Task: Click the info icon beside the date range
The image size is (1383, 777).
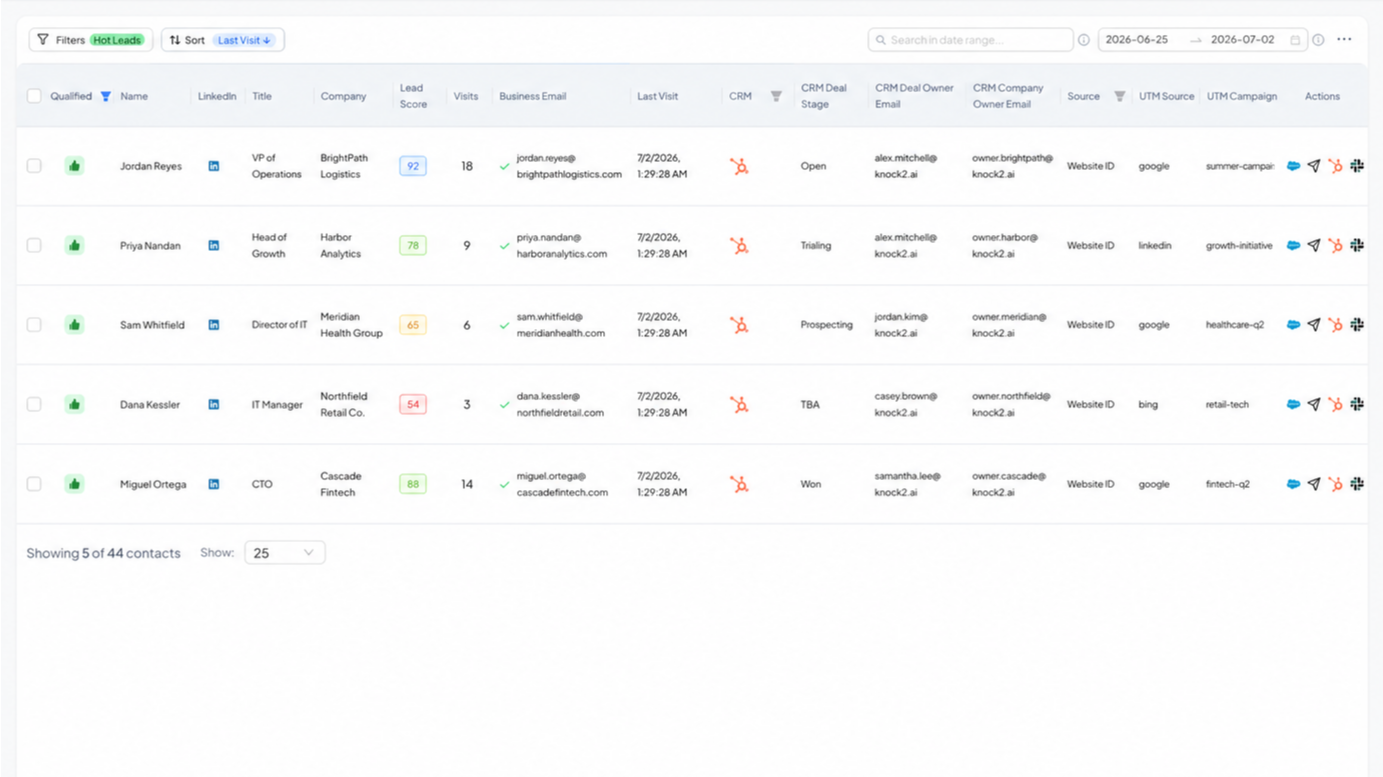Action: 1318,40
